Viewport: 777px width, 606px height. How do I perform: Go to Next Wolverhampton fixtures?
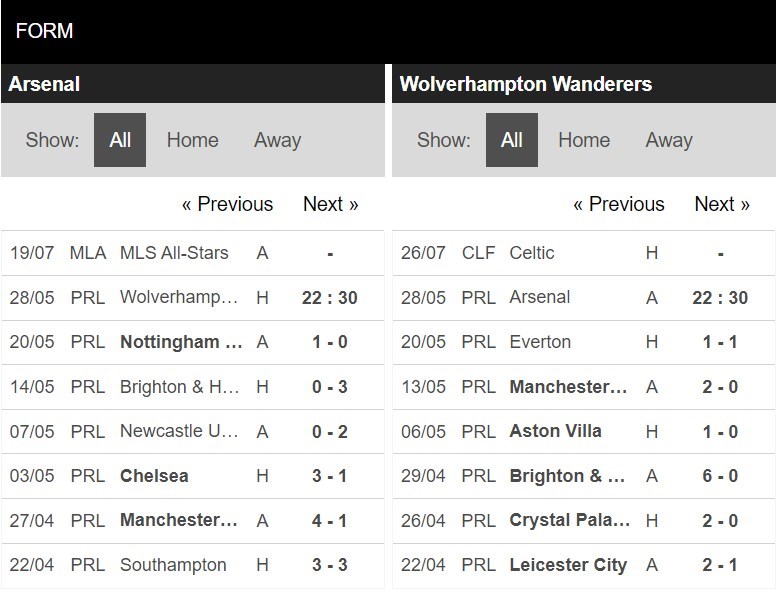[x=722, y=204]
